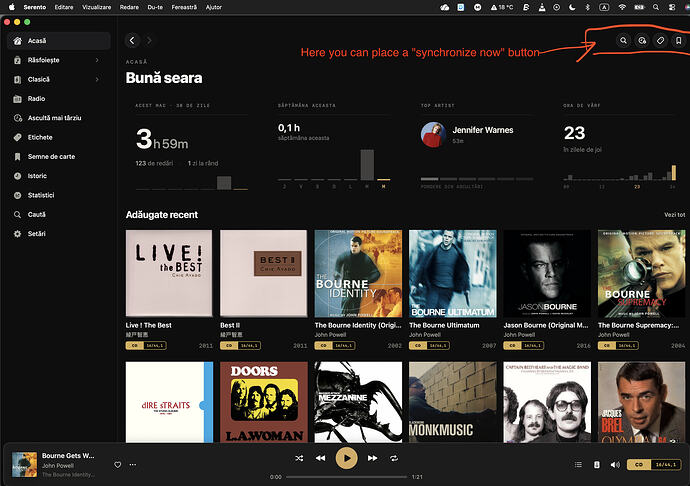Screen dimensions: 690x486
Task: Expand the Răsfoiește chevron
Action: pyautogui.click(x=97, y=60)
